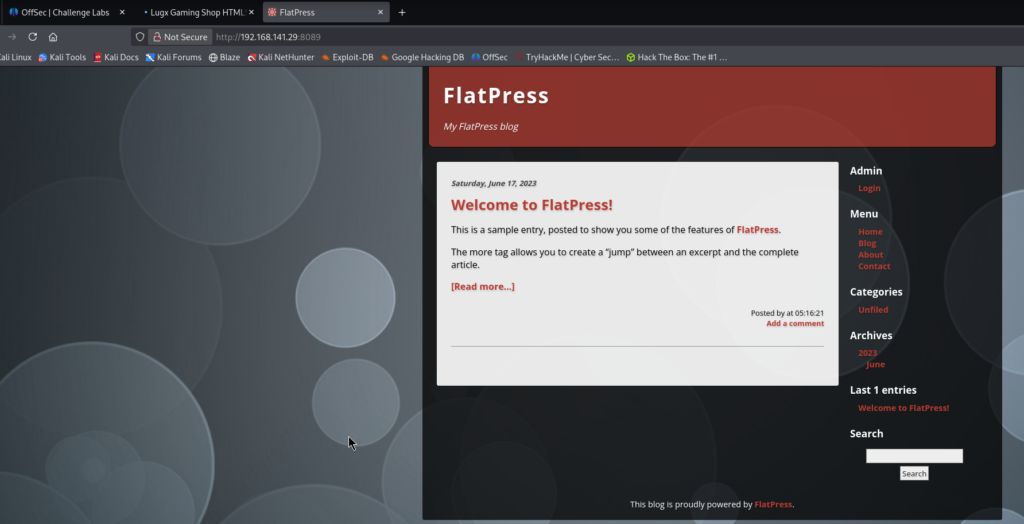Image resolution: width=1024 pixels, height=524 pixels.
Task: Click the browser reload button
Action: tap(32, 37)
